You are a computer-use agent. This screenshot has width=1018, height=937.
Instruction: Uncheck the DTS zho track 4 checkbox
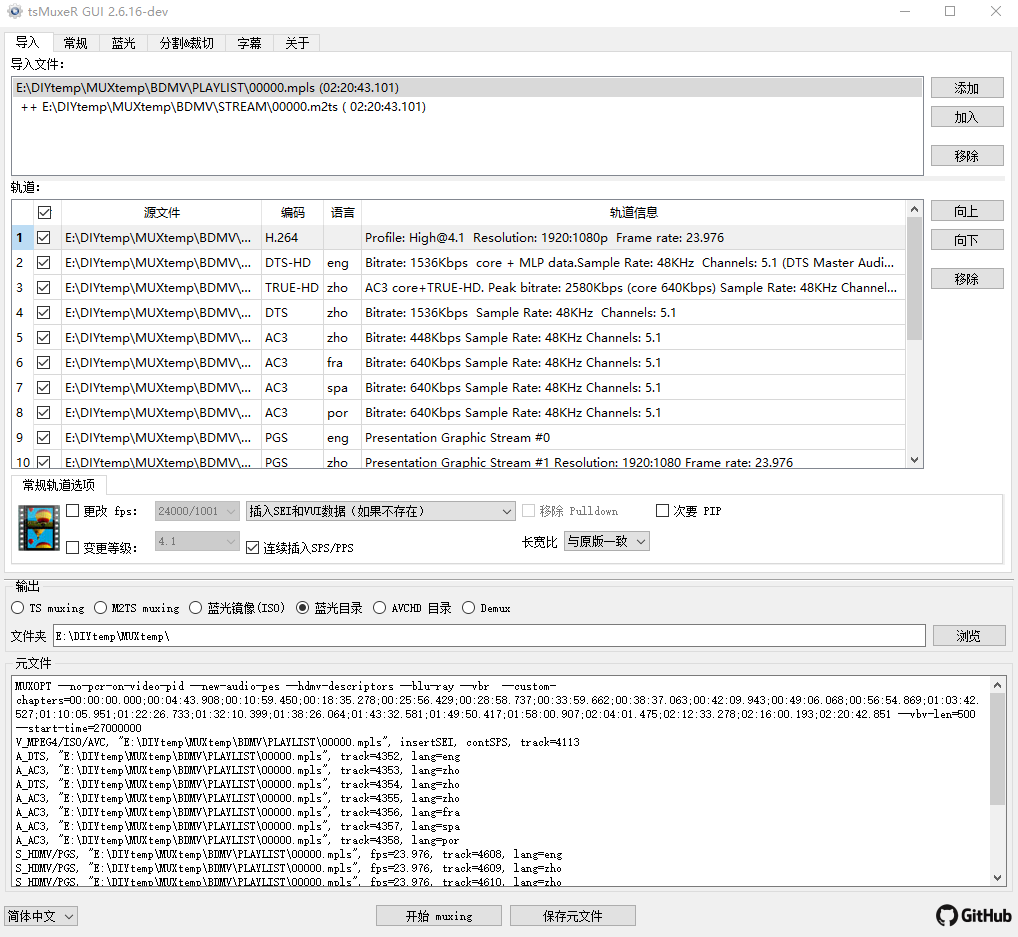(43, 312)
